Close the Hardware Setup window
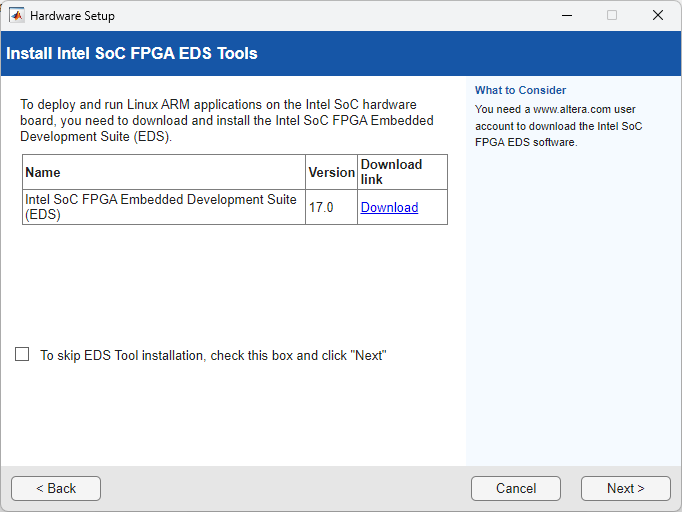Image resolution: width=682 pixels, height=512 pixels. 657,15
